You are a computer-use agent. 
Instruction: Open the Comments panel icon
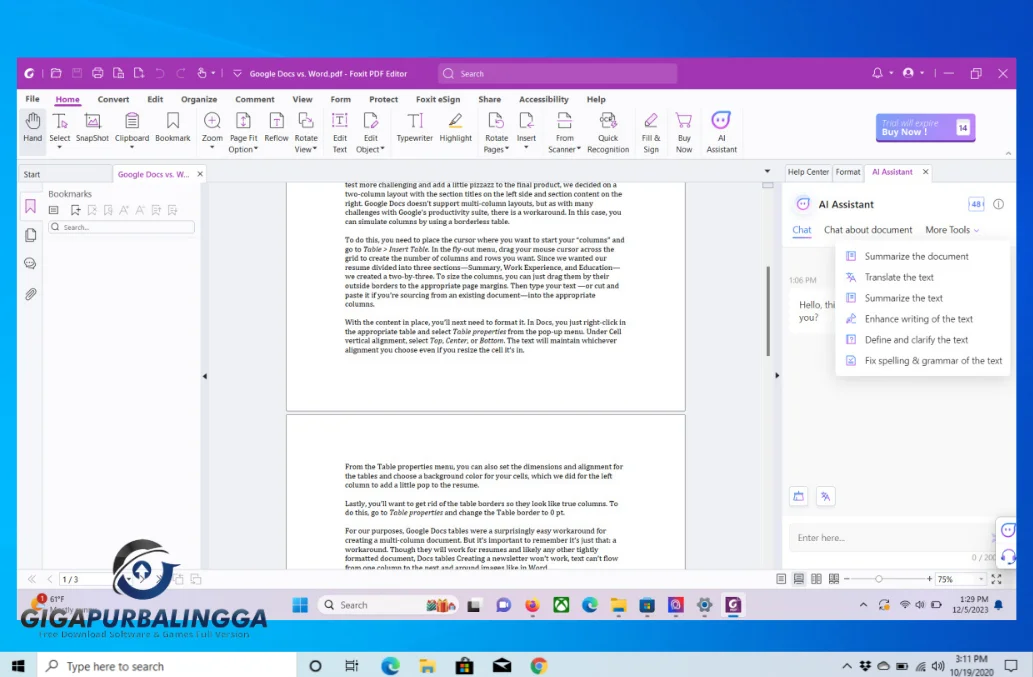point(30,263)
